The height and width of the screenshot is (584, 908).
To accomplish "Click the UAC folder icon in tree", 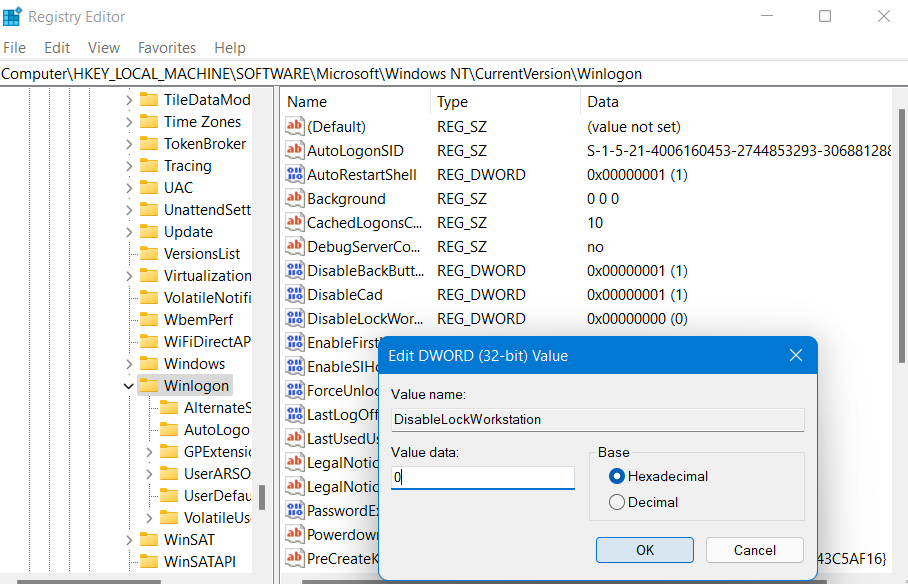I will pyautogui.click(x=149, y=188).
